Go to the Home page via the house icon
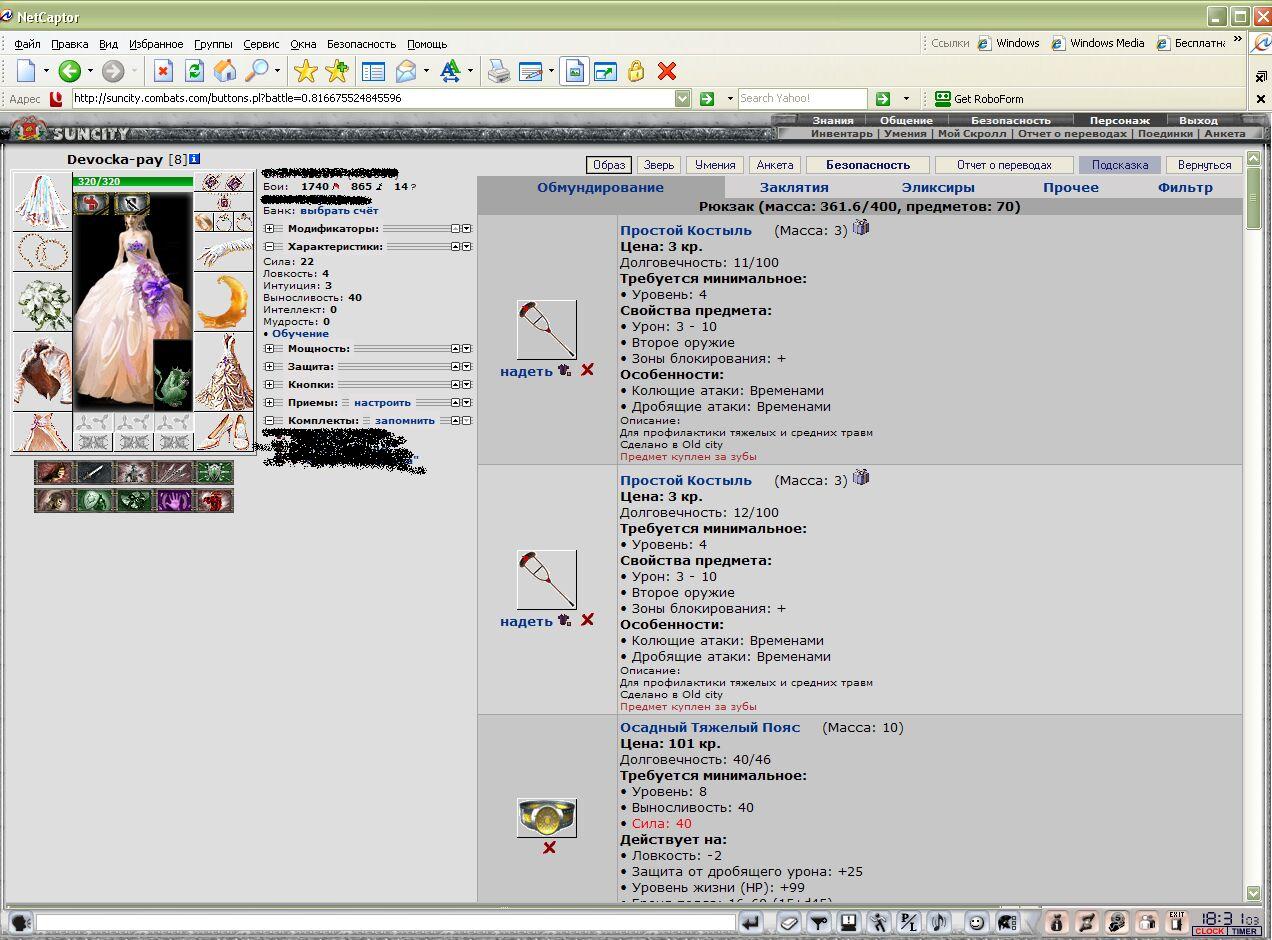The height and width of the screenshot is (940, 1272). pos(225,70)
